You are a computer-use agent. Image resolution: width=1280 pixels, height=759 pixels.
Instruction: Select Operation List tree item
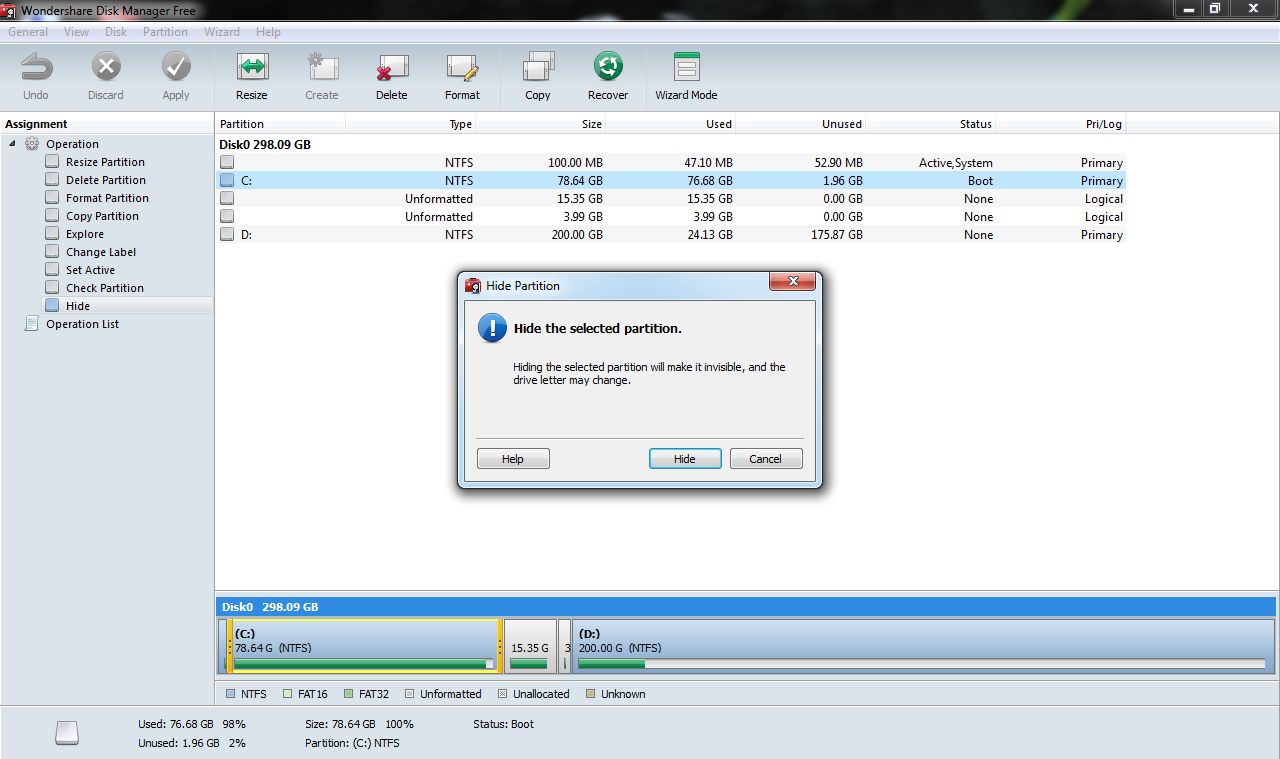pos(82,324)
